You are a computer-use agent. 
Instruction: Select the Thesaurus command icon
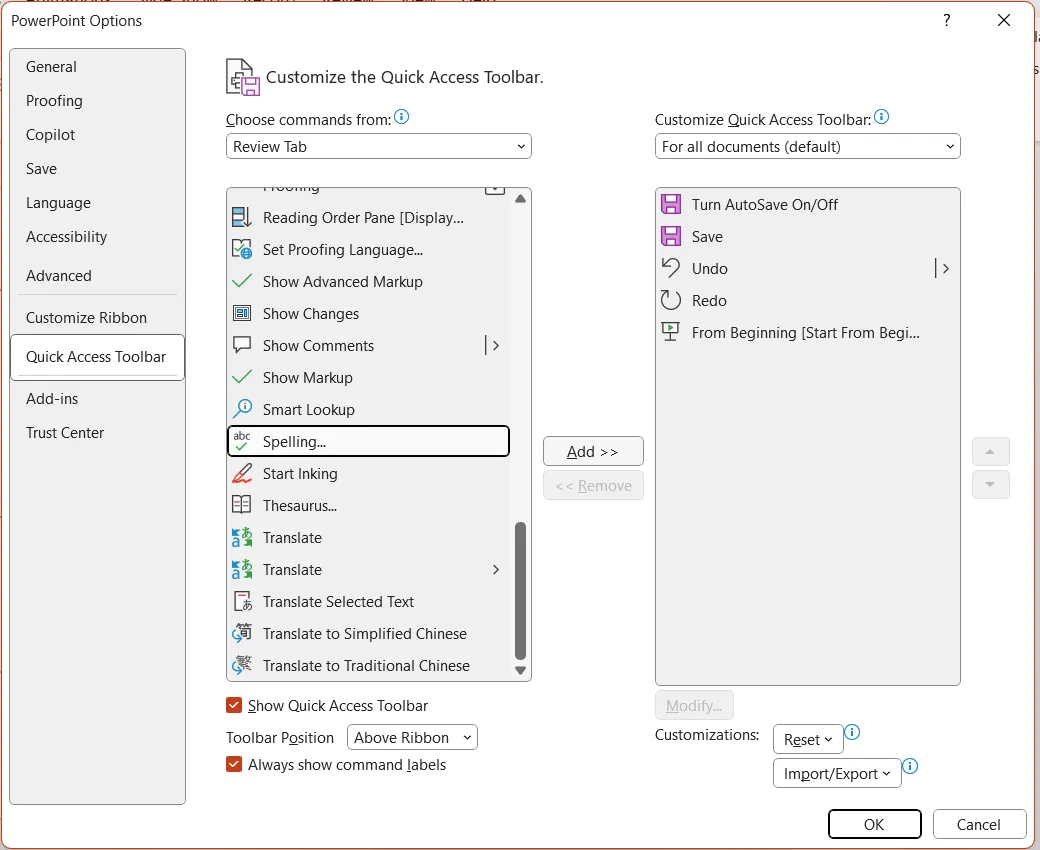(x=240, y=505)
